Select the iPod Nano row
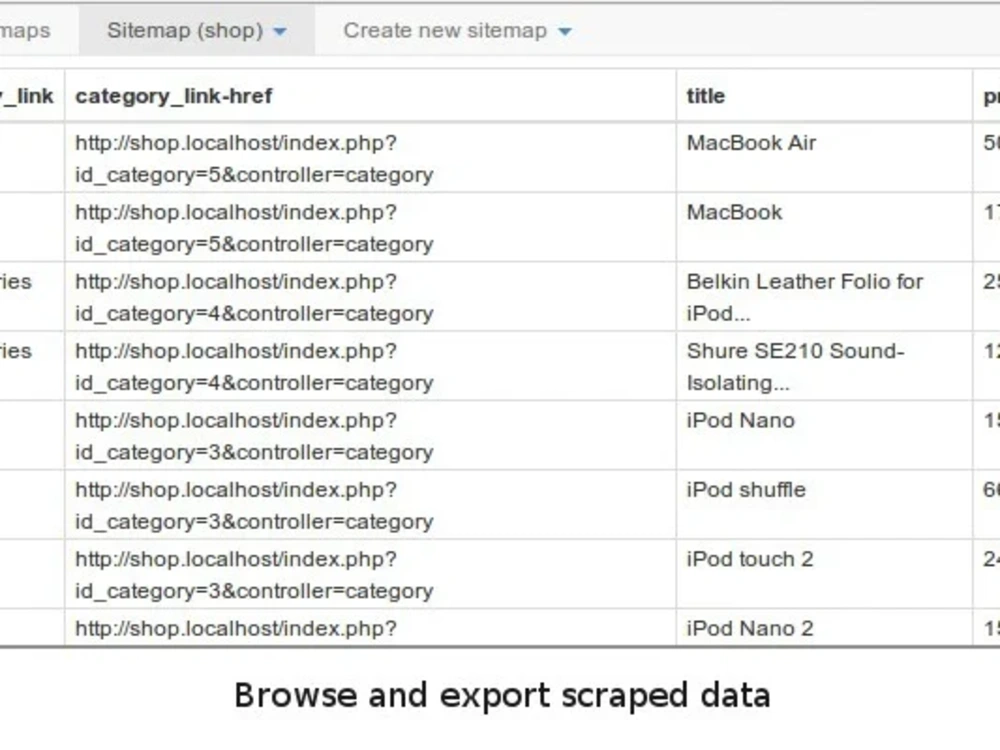This screenshot has height=750, width=1000. [738, 420]
